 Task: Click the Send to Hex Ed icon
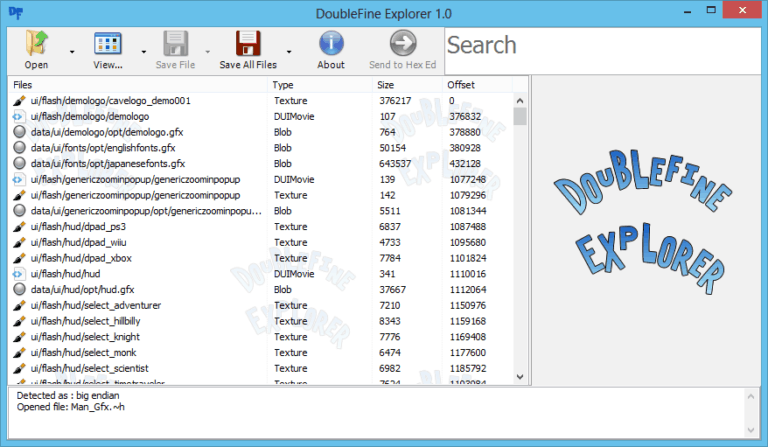pos(403,43)
